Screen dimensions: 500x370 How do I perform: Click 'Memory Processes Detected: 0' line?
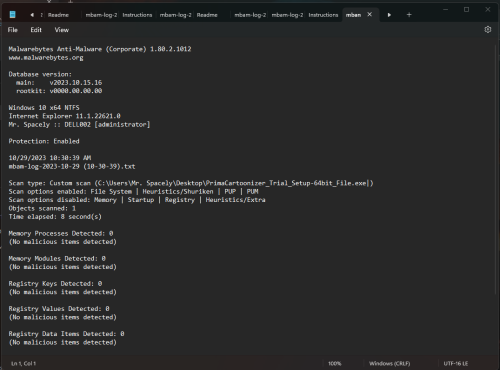(x=61, y=233)
